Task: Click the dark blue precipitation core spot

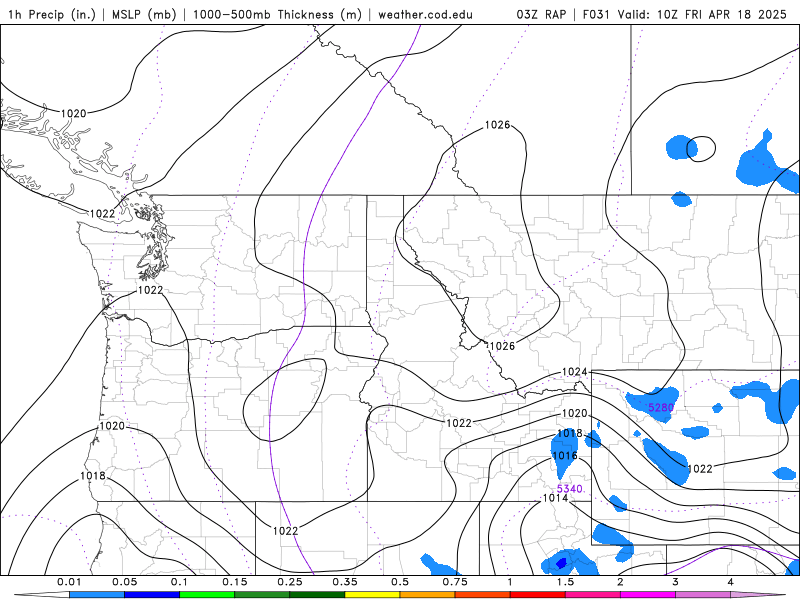Action: coord(561,563)
